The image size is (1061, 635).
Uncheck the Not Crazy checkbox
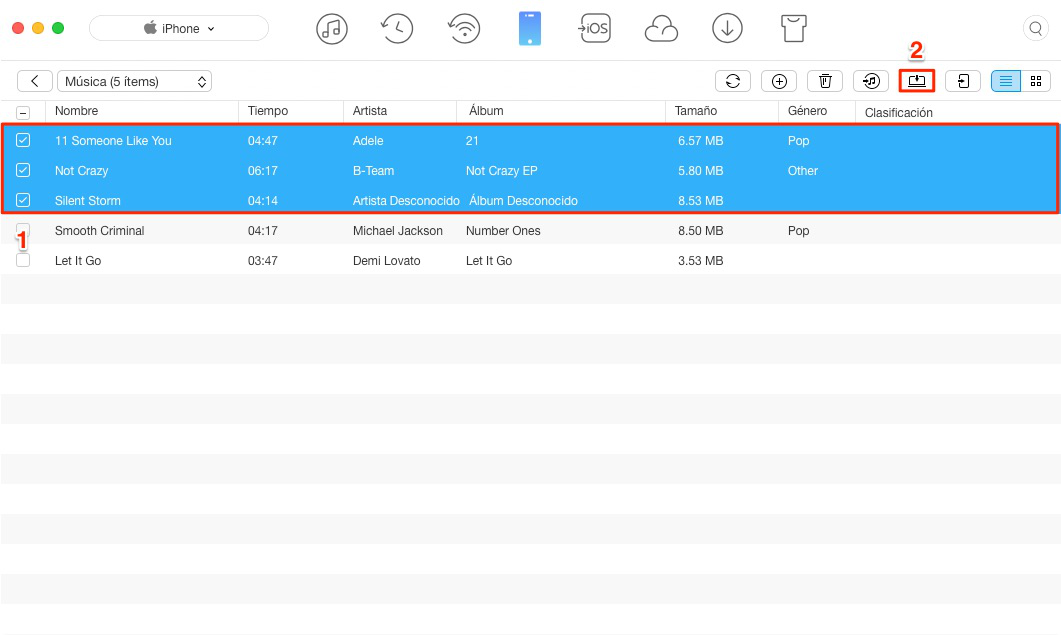[23, 170]
